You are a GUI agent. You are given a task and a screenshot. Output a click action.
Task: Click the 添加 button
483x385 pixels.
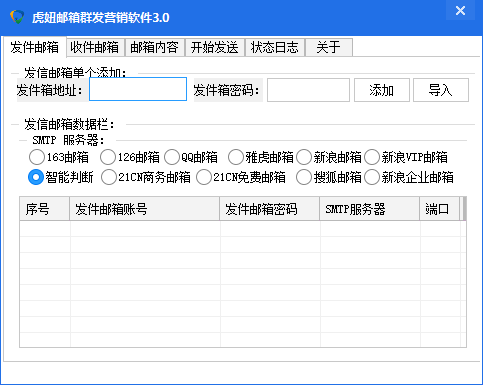coord(382,90)
